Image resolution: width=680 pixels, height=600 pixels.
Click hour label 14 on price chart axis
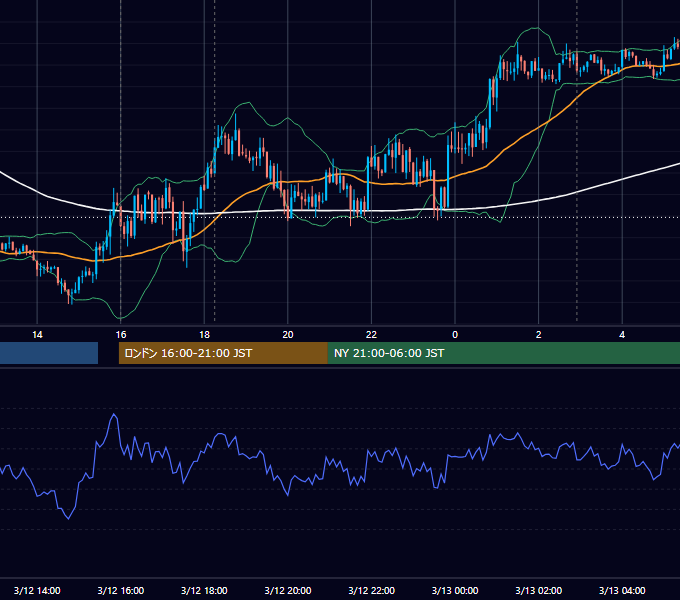pyautogui.click(x=37, y=335)
